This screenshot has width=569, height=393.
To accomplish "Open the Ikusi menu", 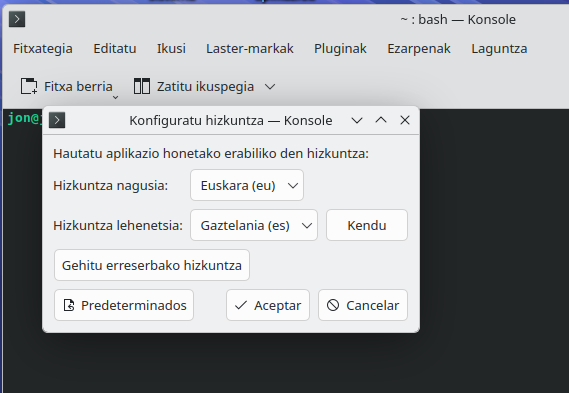I will click(x=171, y=49).
